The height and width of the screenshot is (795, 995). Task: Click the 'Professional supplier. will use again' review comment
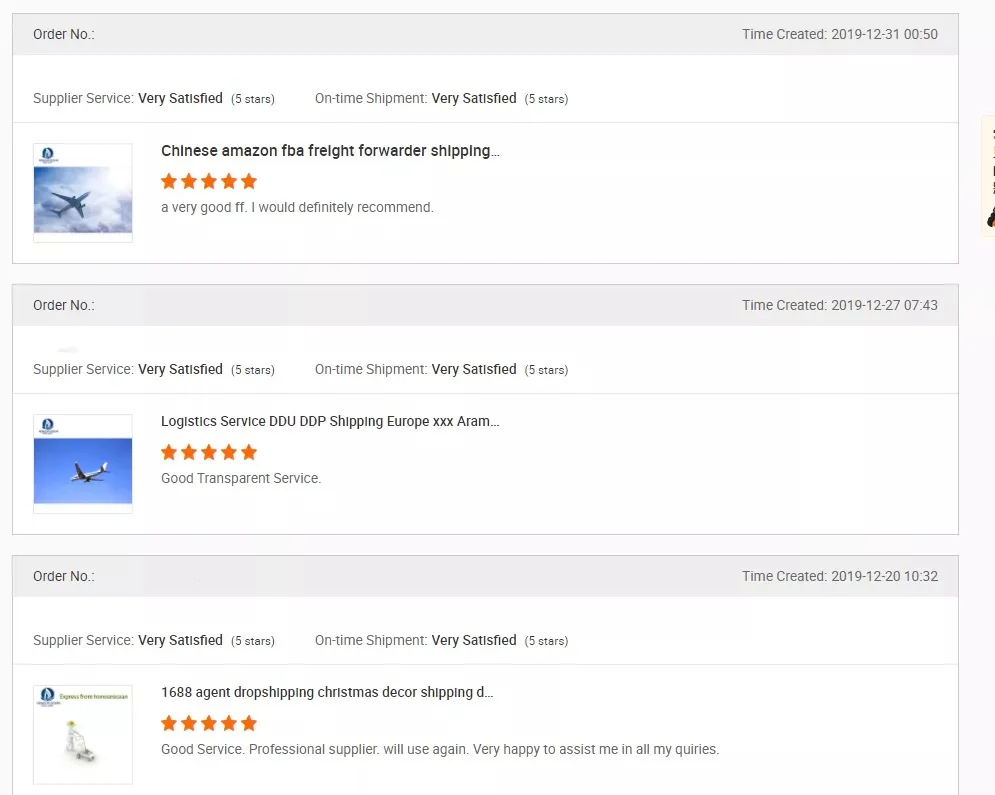[440, 749]
